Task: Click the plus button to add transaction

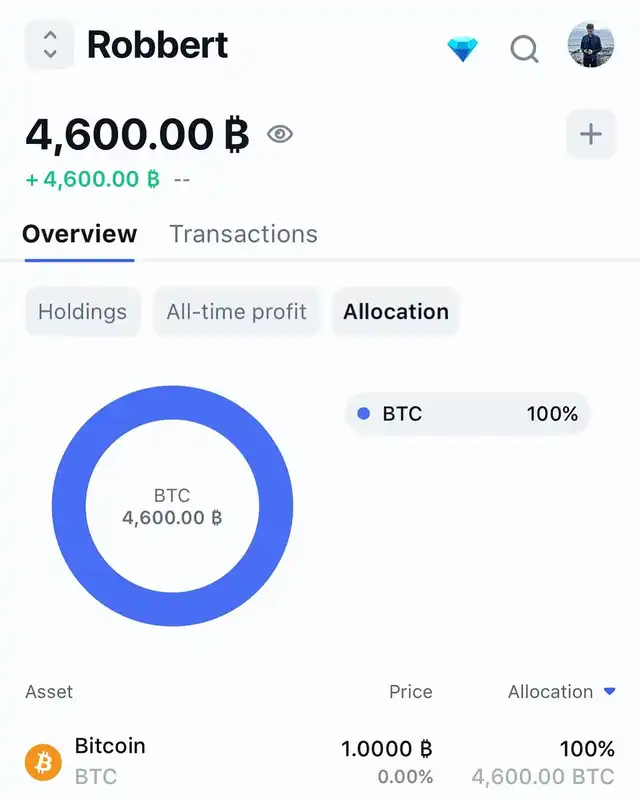Action: coord(591,134)
